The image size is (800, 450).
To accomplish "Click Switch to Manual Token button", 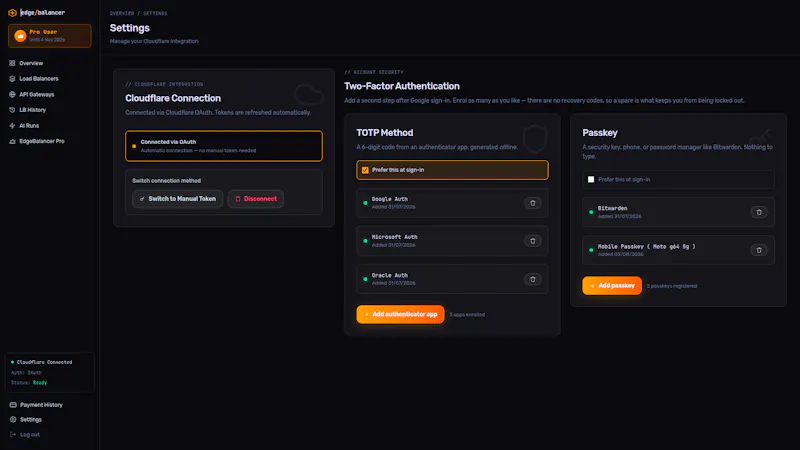I will pyautogui.click(x=178, y=199).
